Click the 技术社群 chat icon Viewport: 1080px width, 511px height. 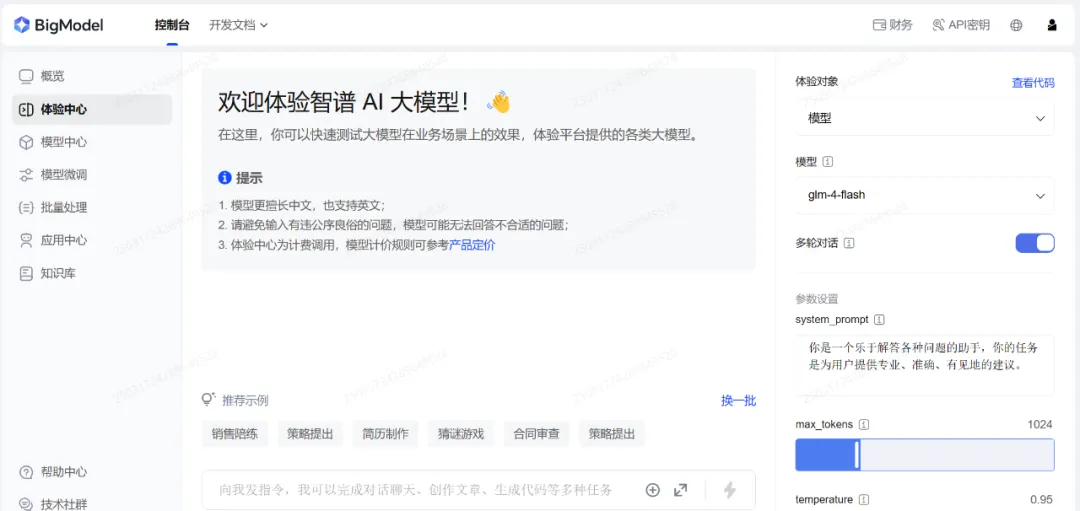point(26,504)
